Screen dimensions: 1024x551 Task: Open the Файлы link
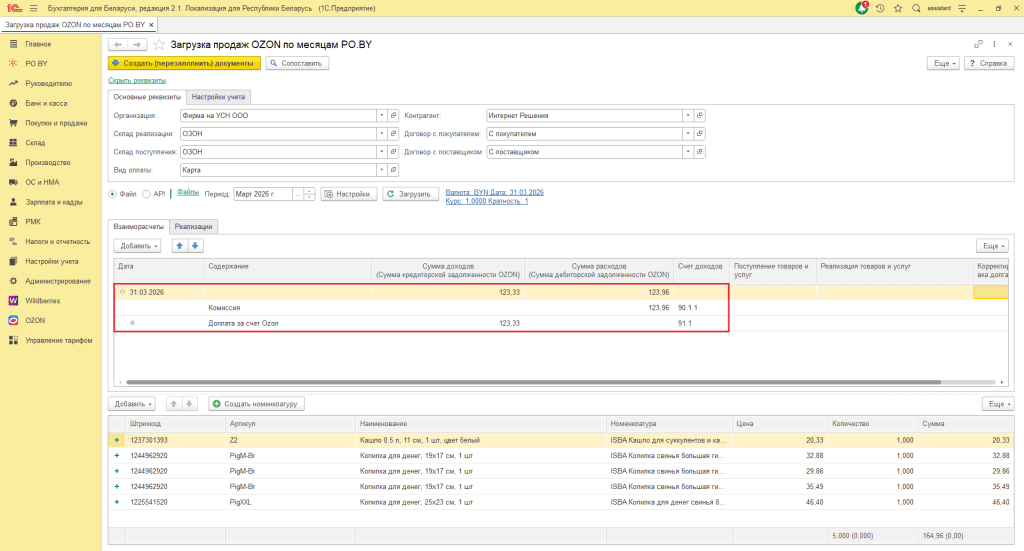point(187,192)
